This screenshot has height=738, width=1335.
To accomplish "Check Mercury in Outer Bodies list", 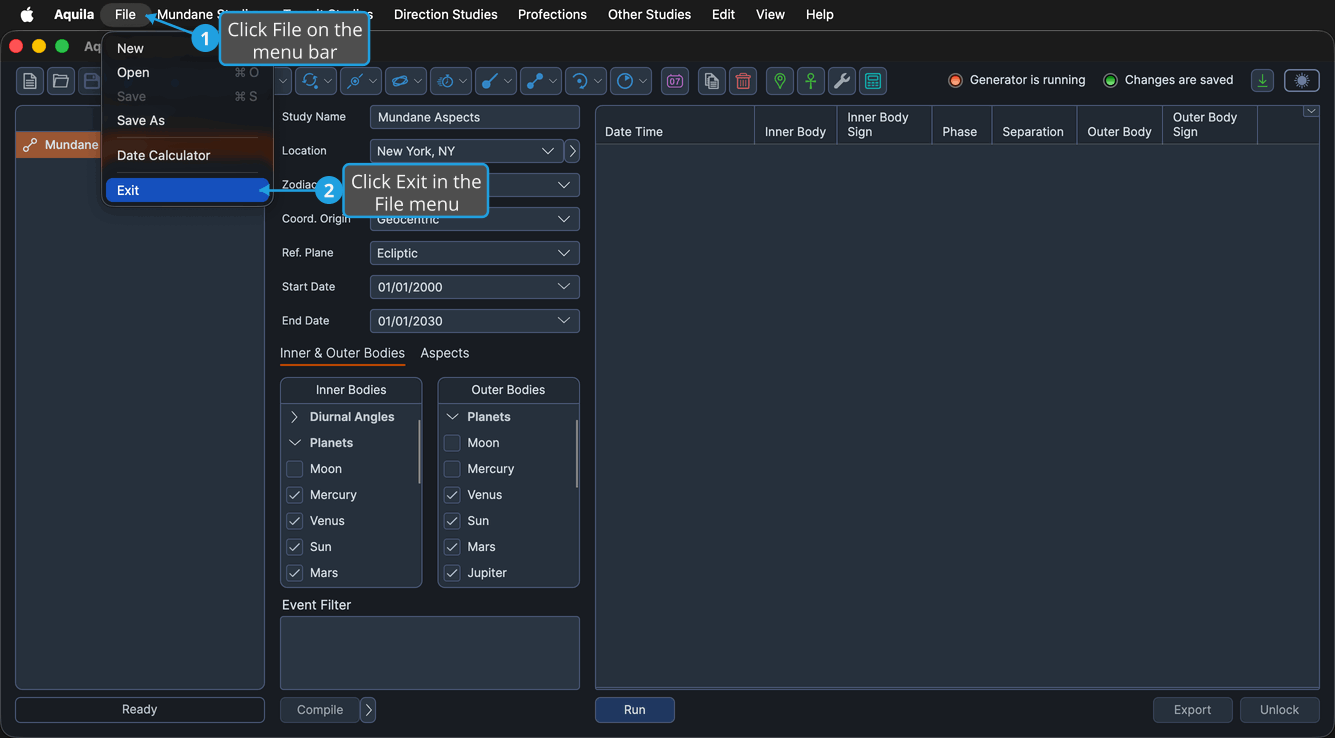I will click(452, 469).
